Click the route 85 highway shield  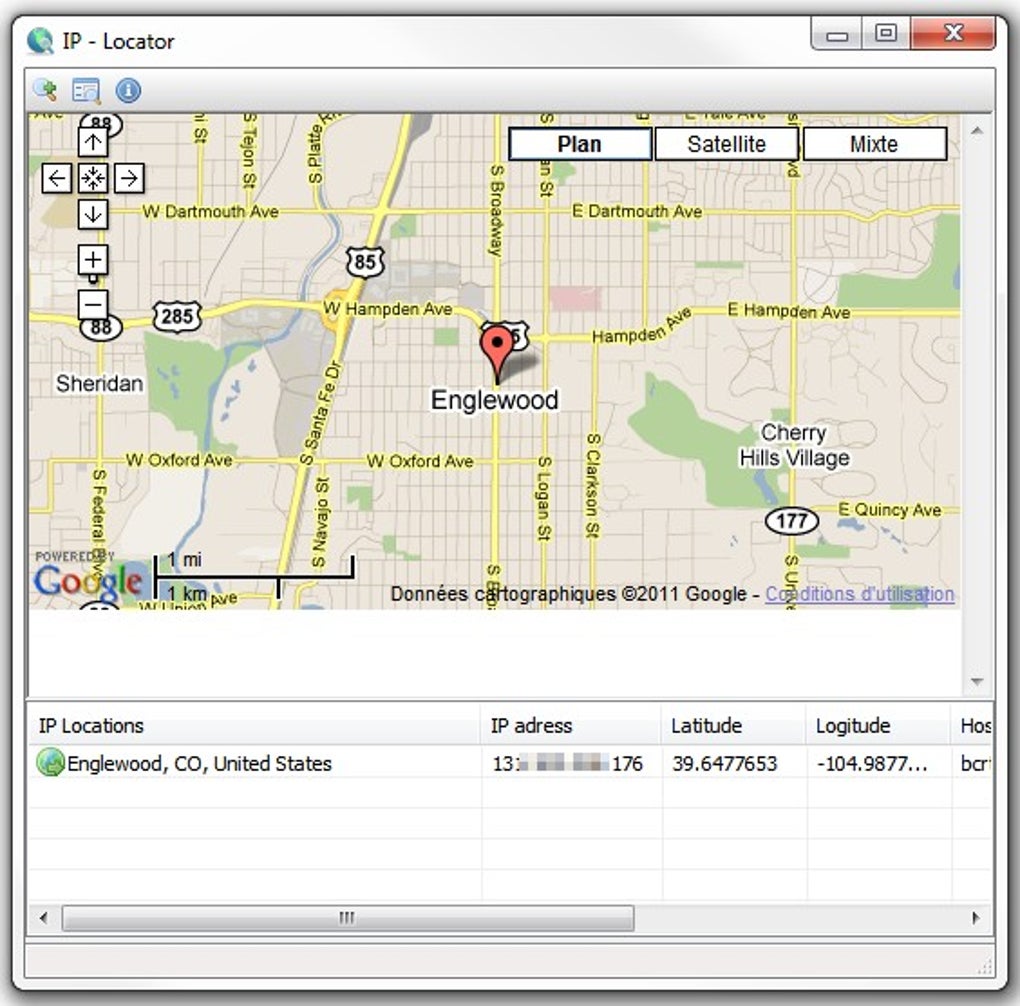coord(365,262)
